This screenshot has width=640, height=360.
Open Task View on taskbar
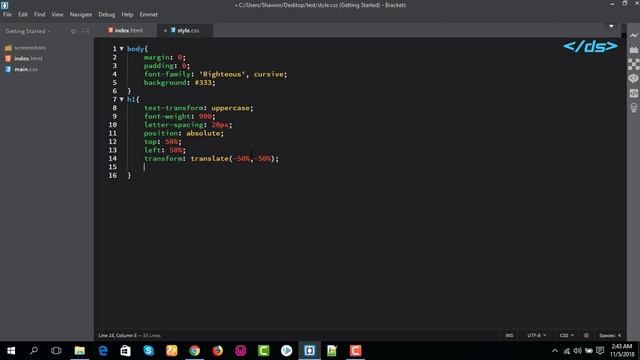click(x=56, y=351)
